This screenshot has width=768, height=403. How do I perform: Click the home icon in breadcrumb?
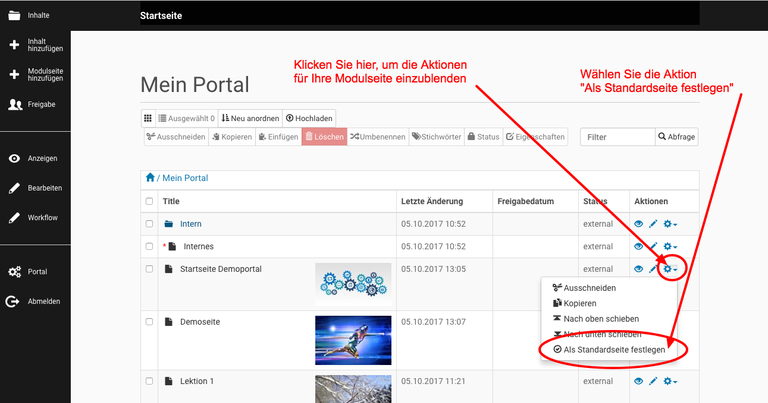click(150, 177)
